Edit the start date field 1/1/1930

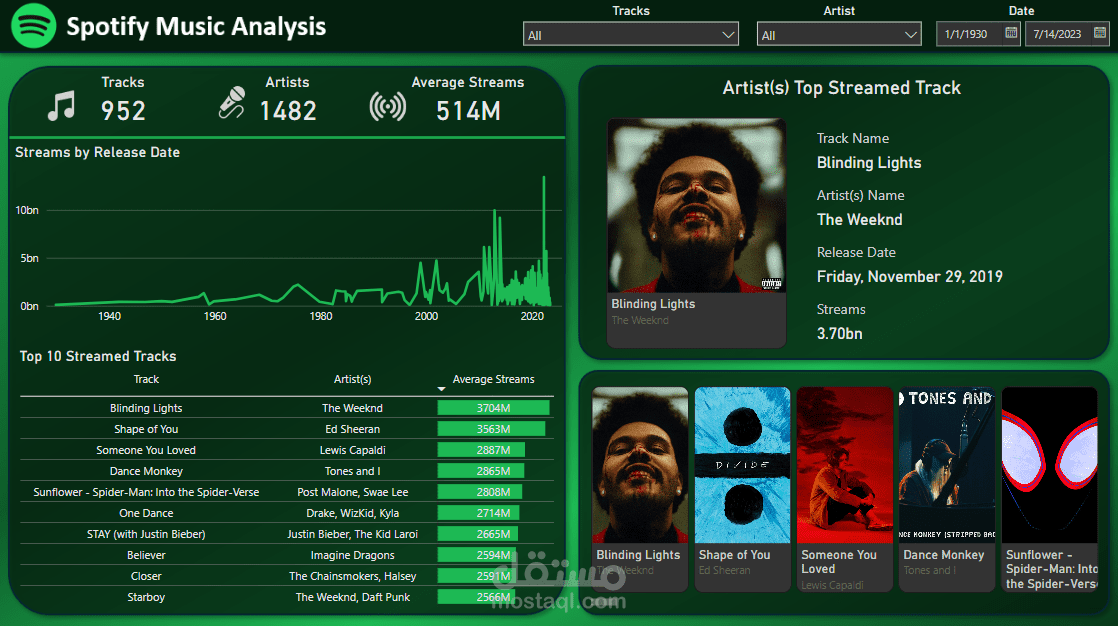point(966,34)
